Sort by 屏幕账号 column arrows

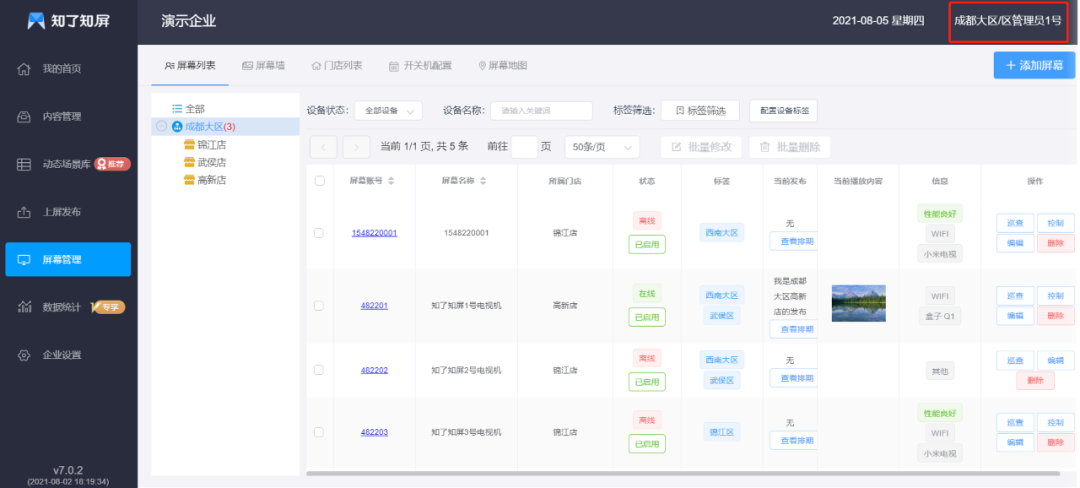pyautogui.click(x=391, y=181)
